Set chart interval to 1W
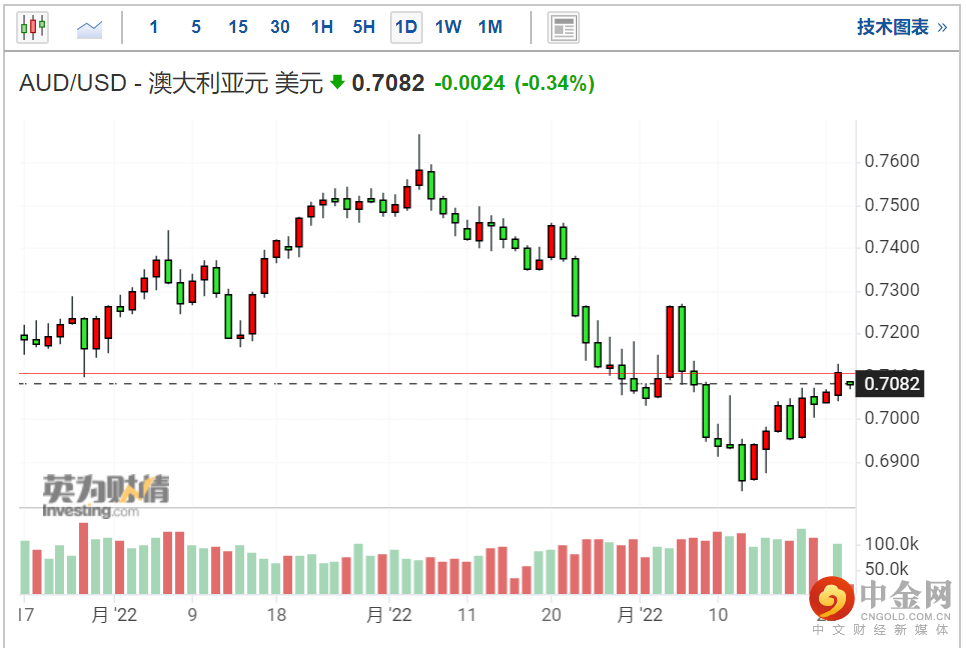This screenshot has width=966, height=648. point(448,27)
